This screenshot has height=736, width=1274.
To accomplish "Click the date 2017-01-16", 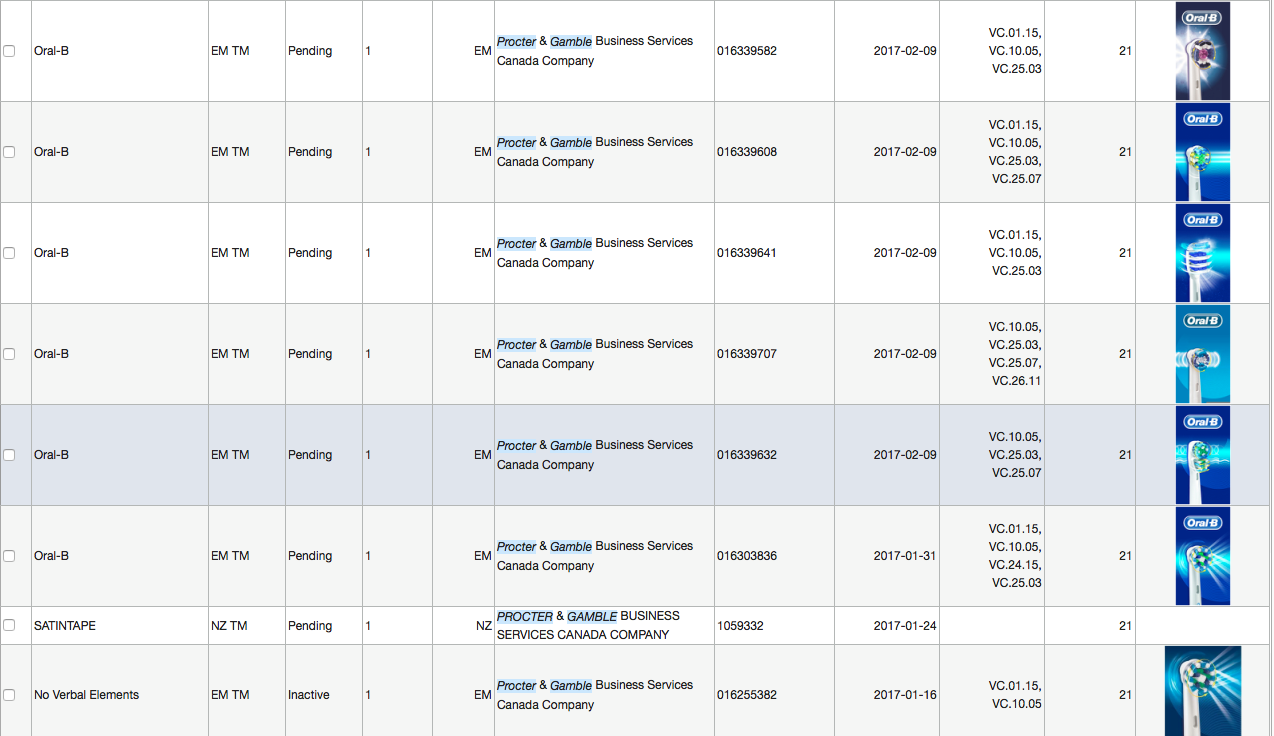I will pos(905,695).
